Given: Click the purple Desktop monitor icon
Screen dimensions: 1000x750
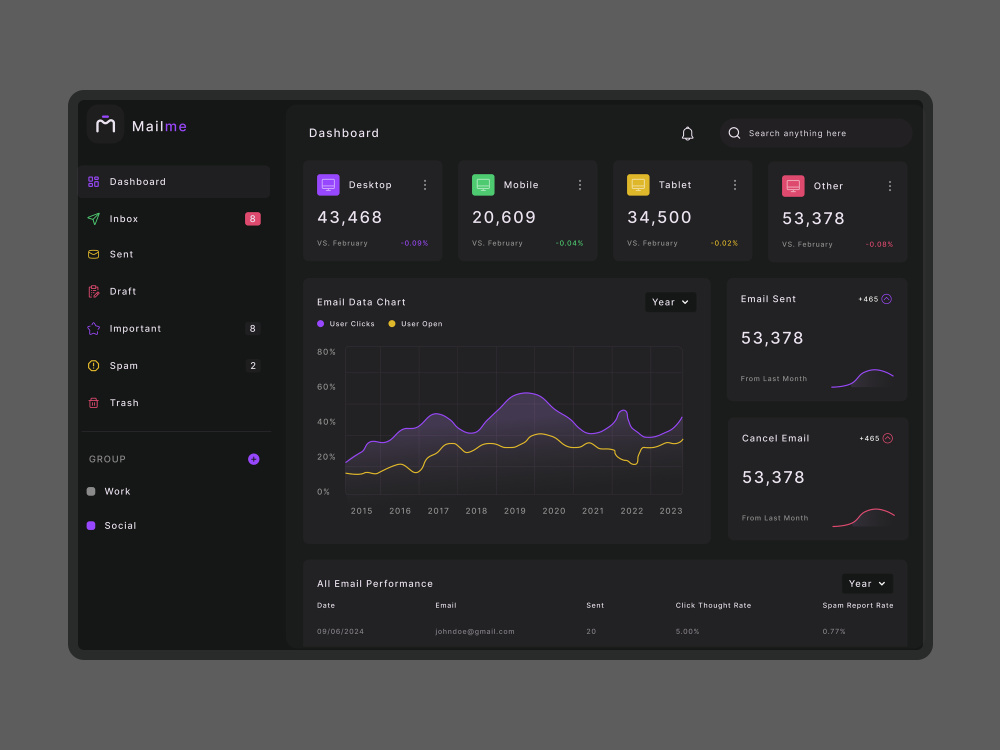Looking at the screenshot, I should pyautogui.click(x=328, y=185).
